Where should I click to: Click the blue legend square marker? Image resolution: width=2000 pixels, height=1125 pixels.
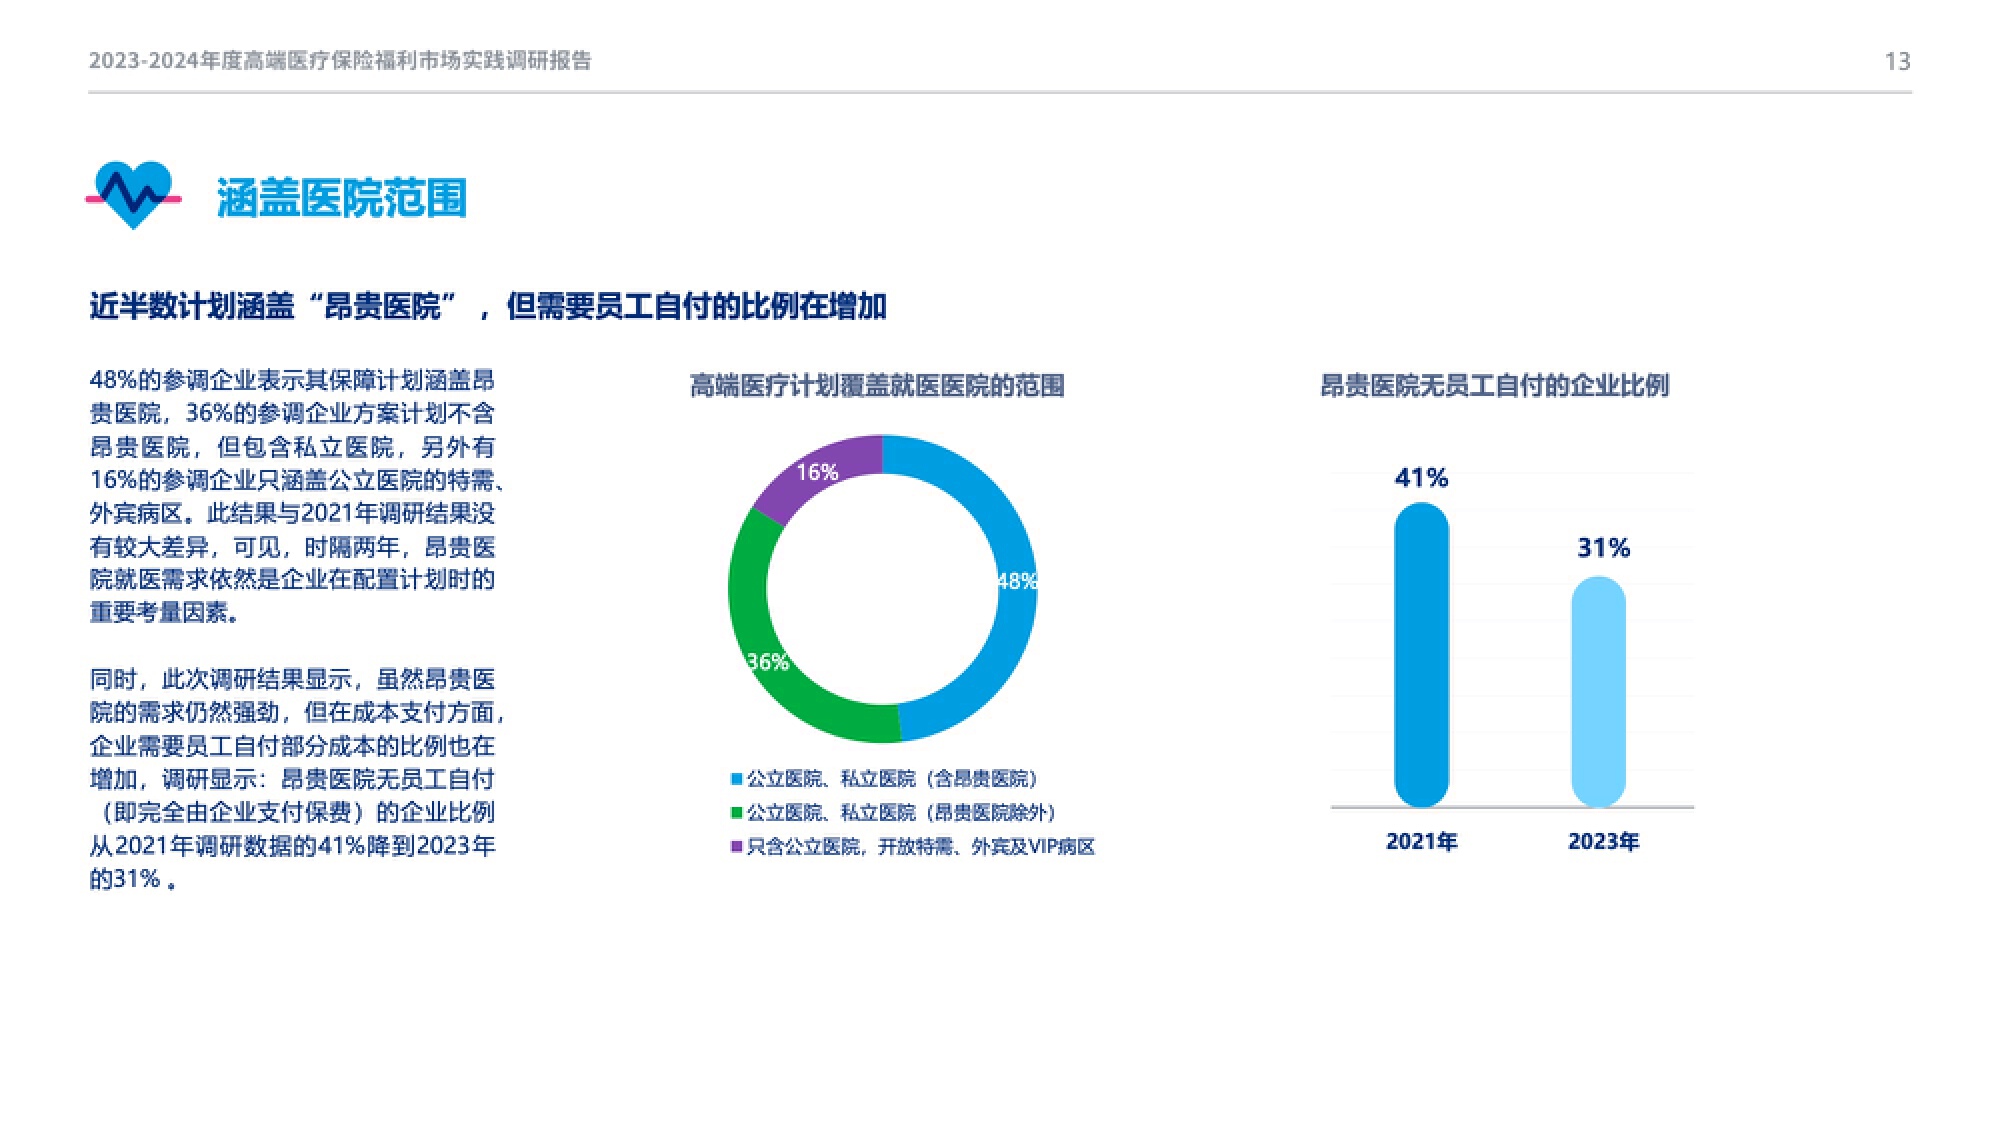(736, 779)
